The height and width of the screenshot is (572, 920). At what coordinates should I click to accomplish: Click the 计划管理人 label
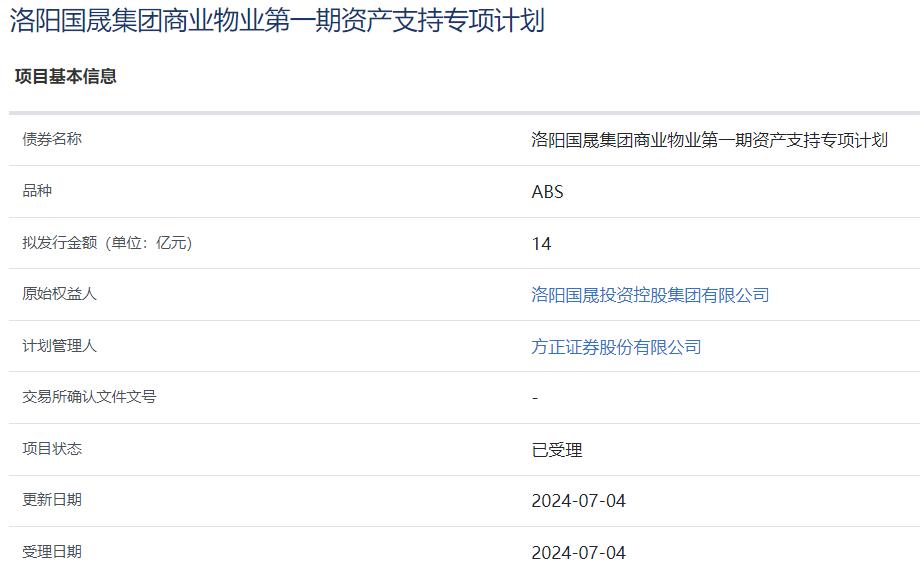(59, 346)
